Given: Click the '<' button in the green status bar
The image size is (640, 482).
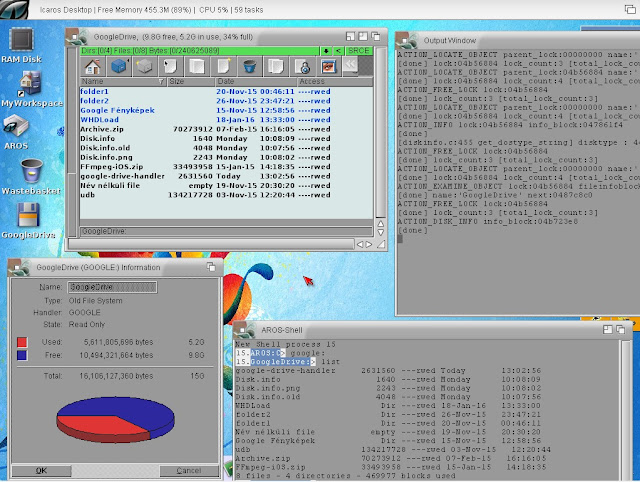Looking at the screenshot, I should coord(338,51).
